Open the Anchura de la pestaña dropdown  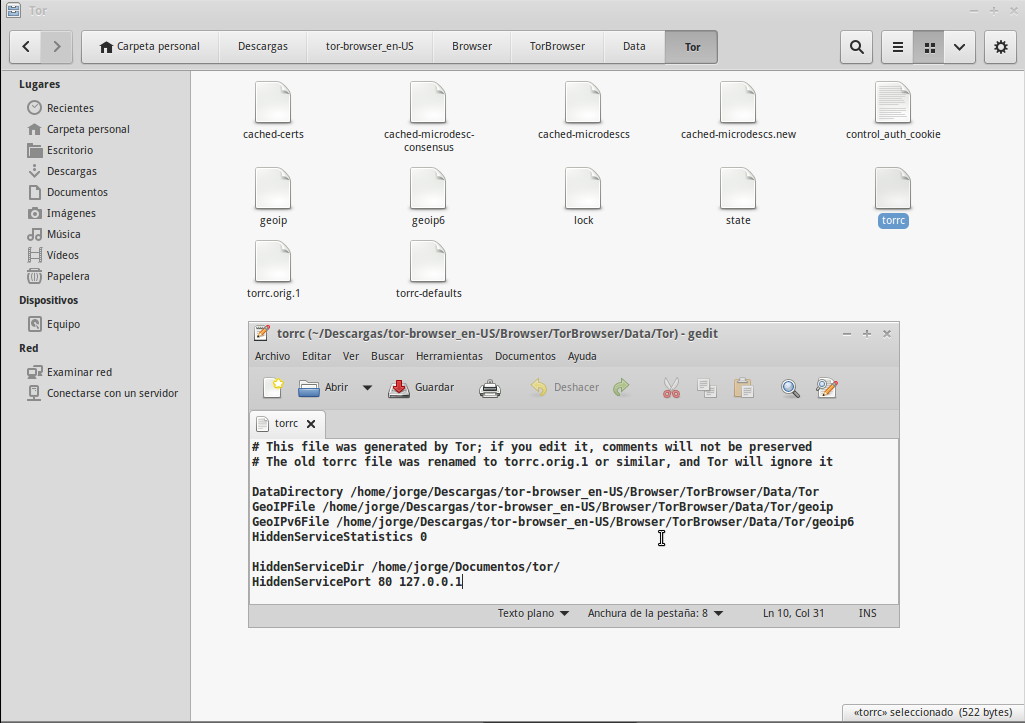[655, 613]
